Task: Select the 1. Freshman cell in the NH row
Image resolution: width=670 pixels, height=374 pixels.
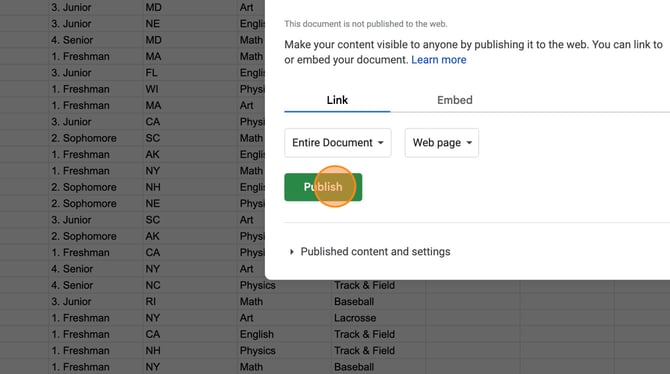Action: 96,350
